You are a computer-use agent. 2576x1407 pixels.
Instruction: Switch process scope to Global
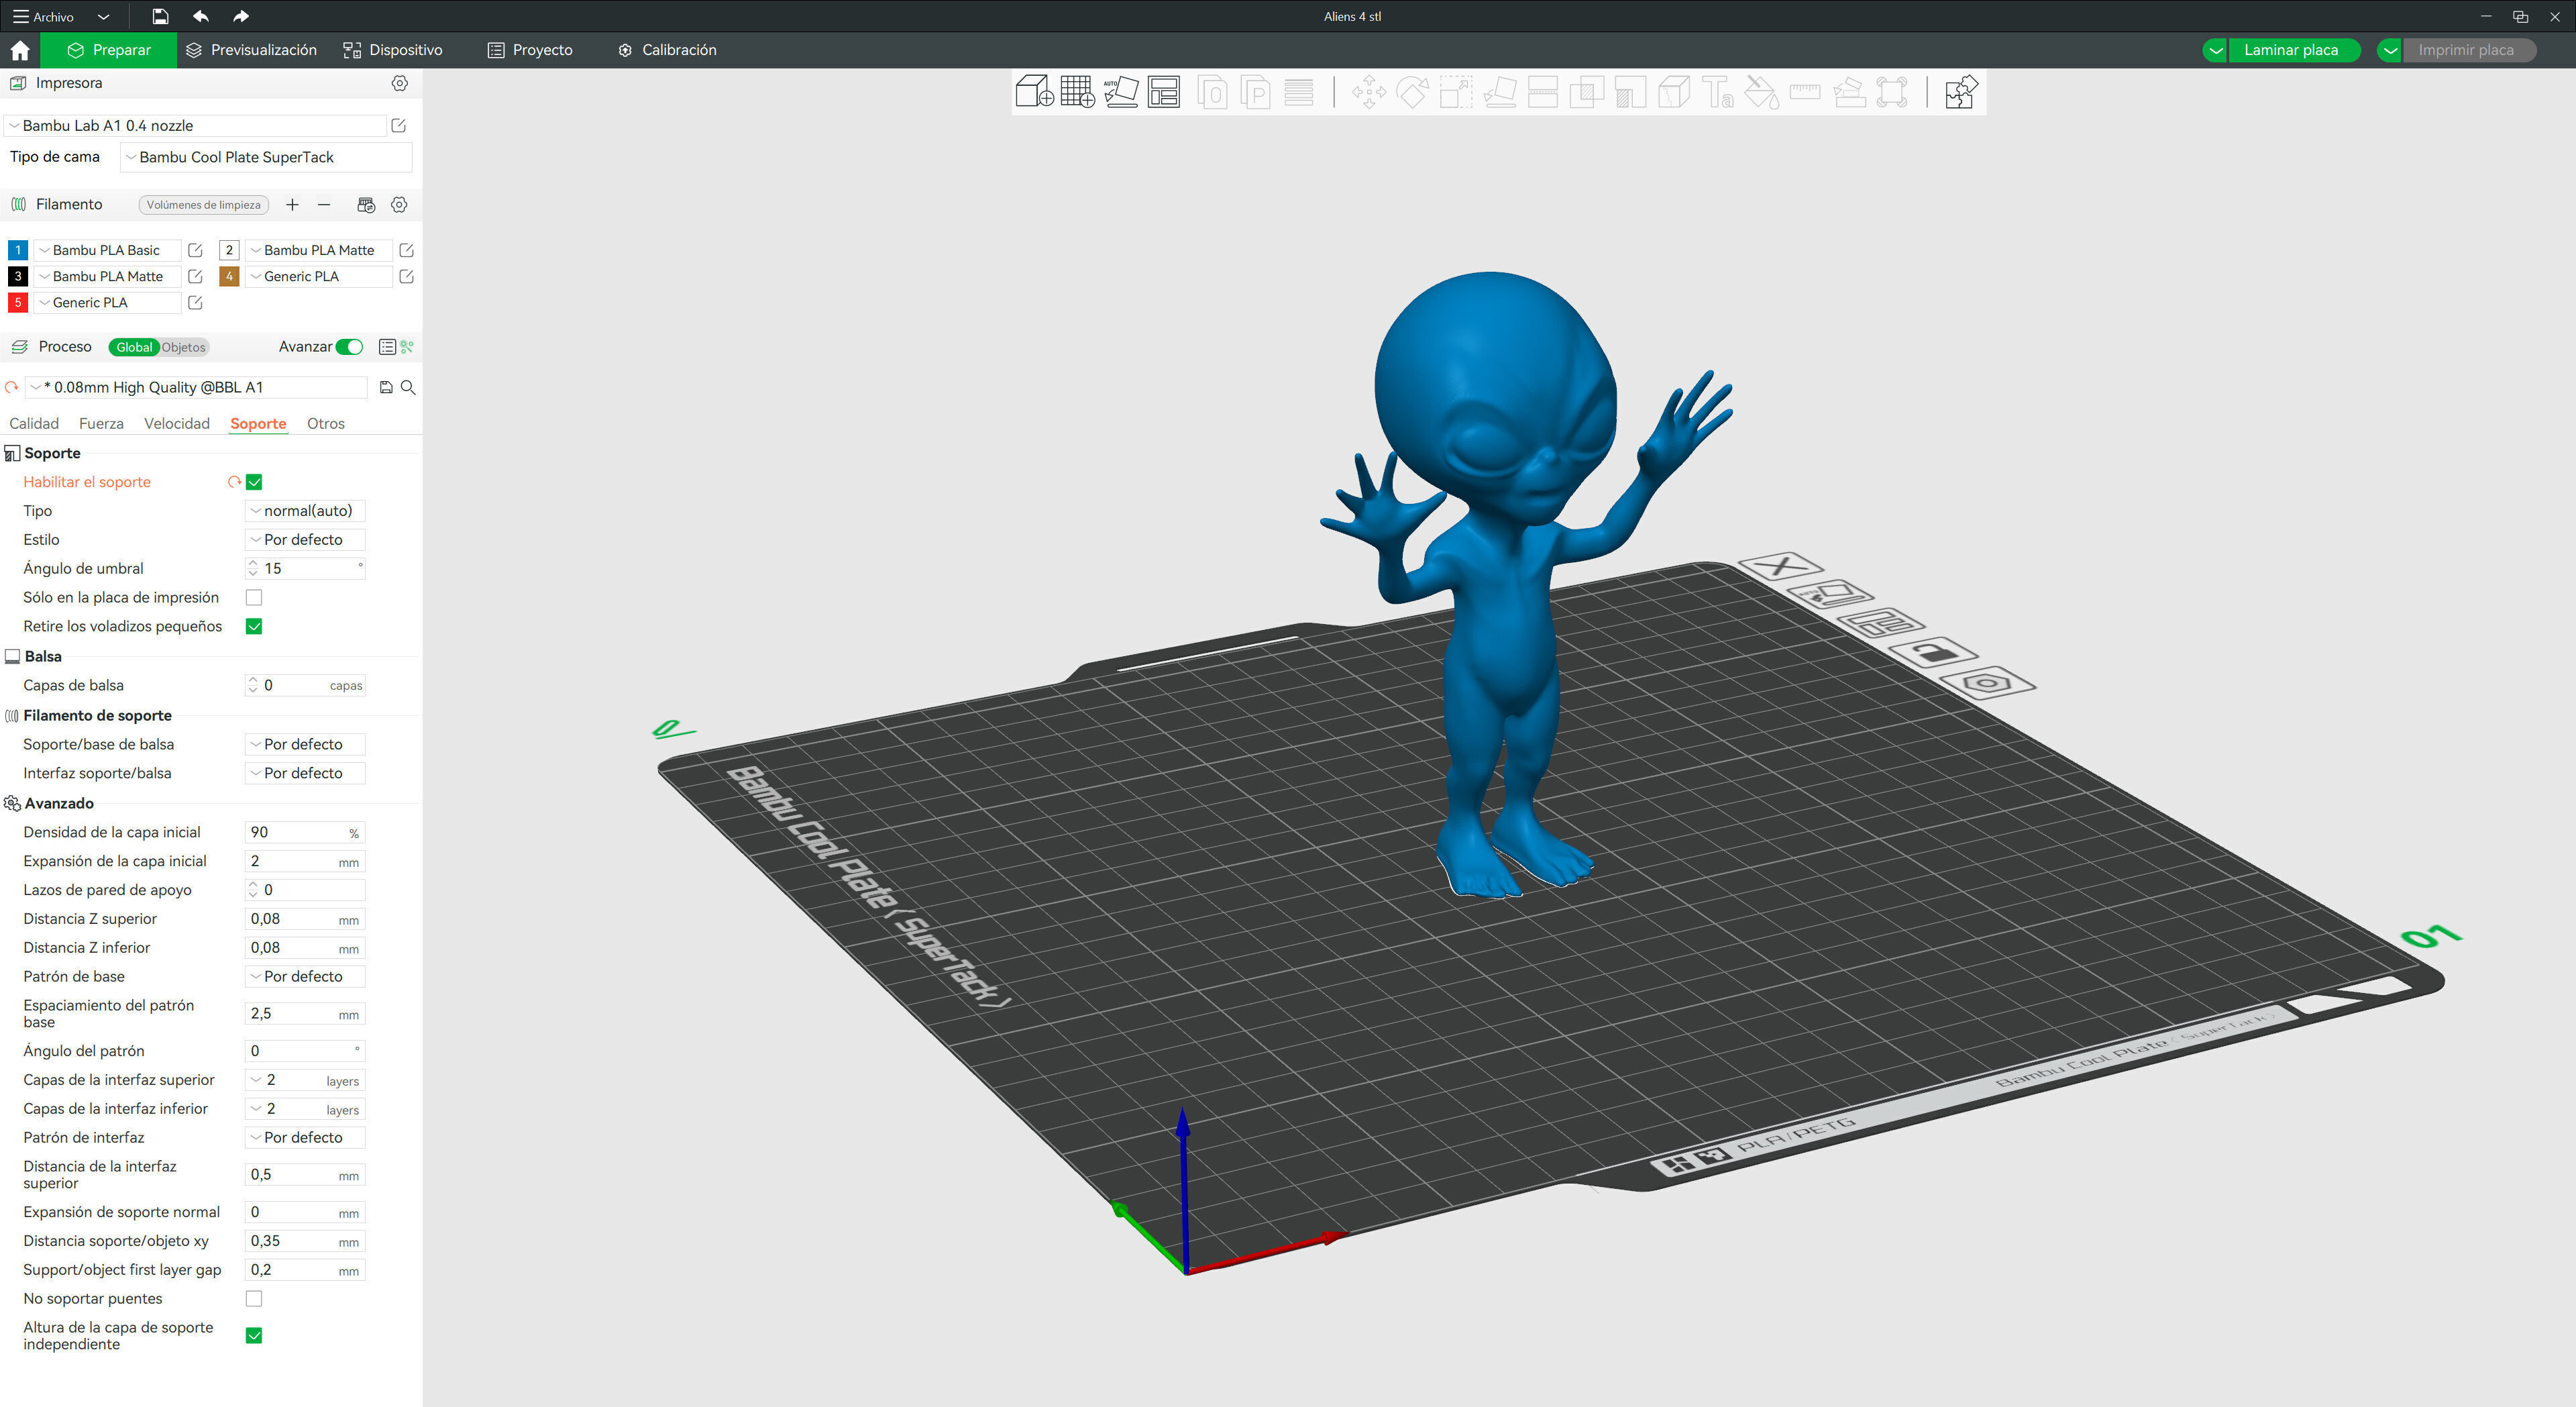click(134, 347)
